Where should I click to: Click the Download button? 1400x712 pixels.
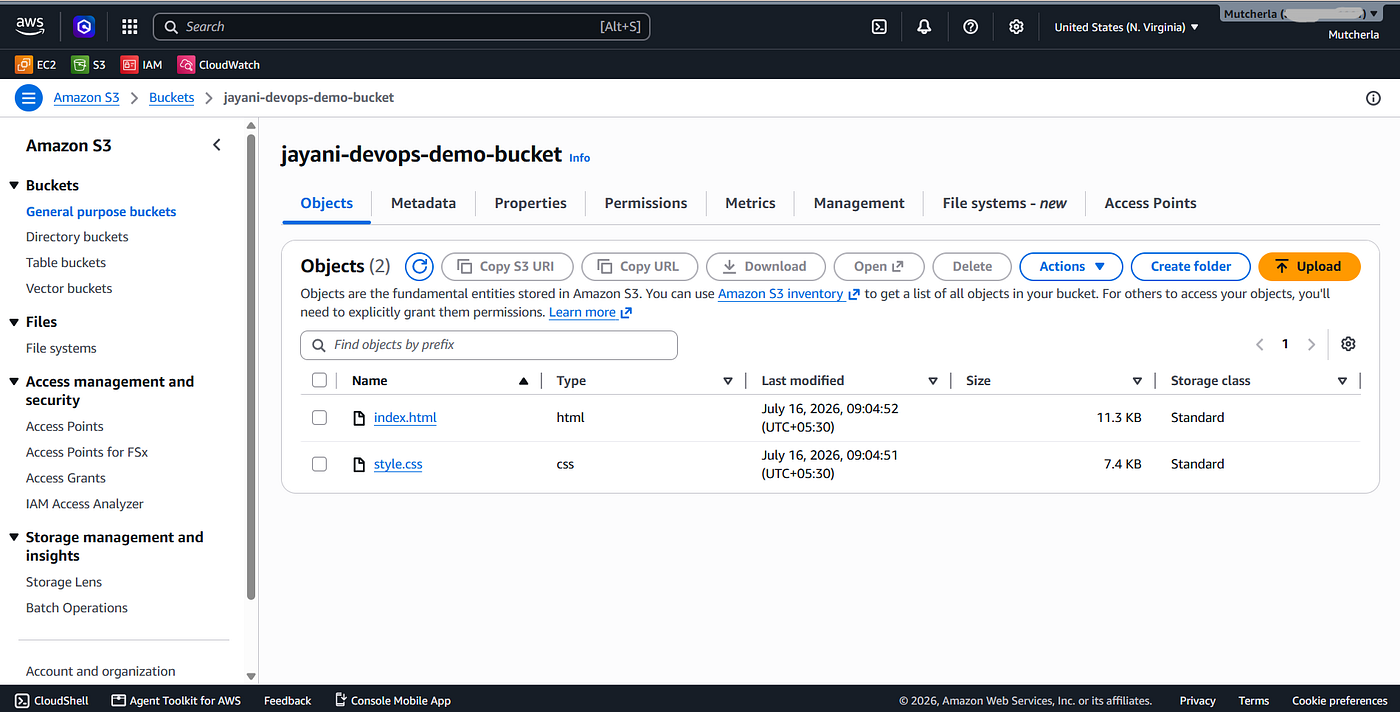(x=765, y=266)
